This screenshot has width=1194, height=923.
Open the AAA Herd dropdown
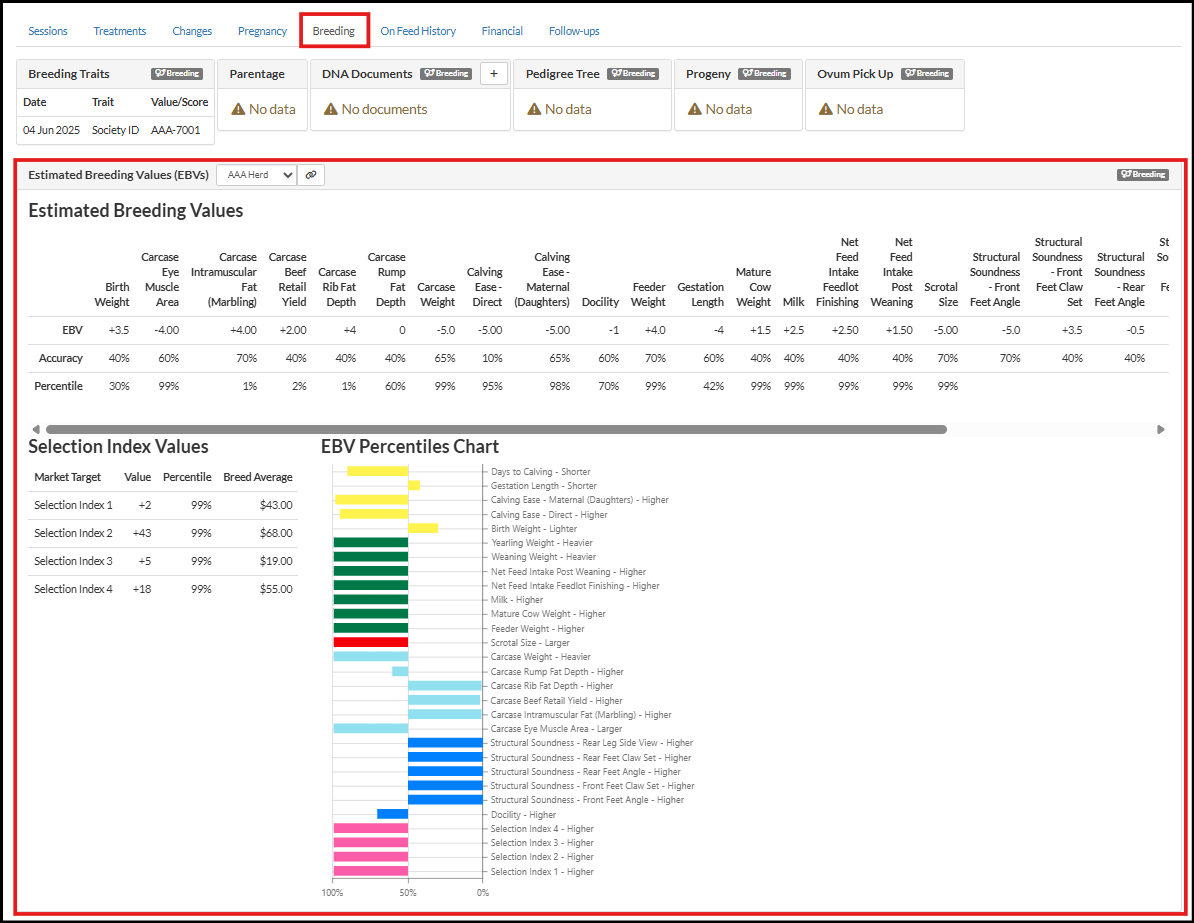pos(256,175)
